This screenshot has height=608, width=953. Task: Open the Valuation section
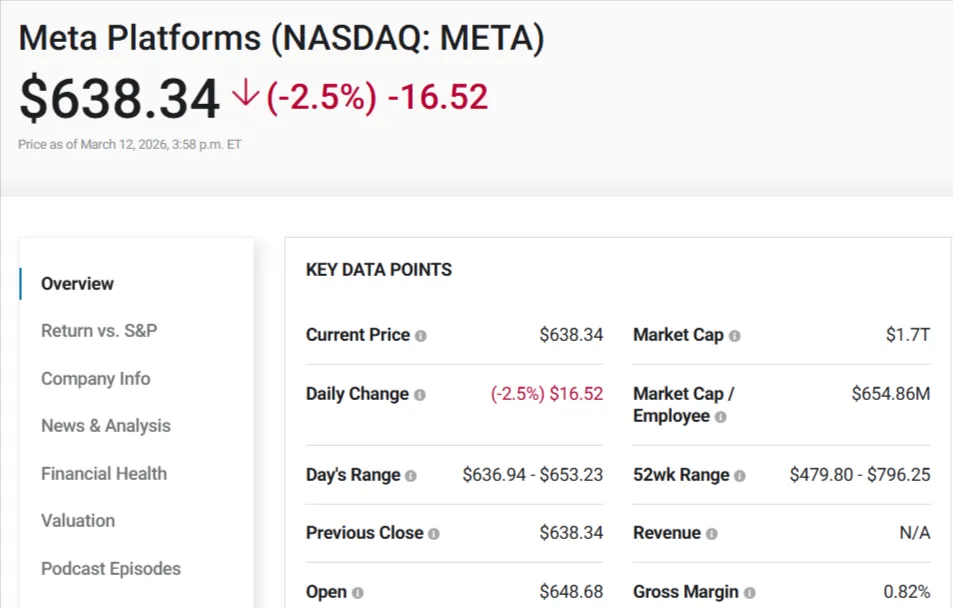78,520
